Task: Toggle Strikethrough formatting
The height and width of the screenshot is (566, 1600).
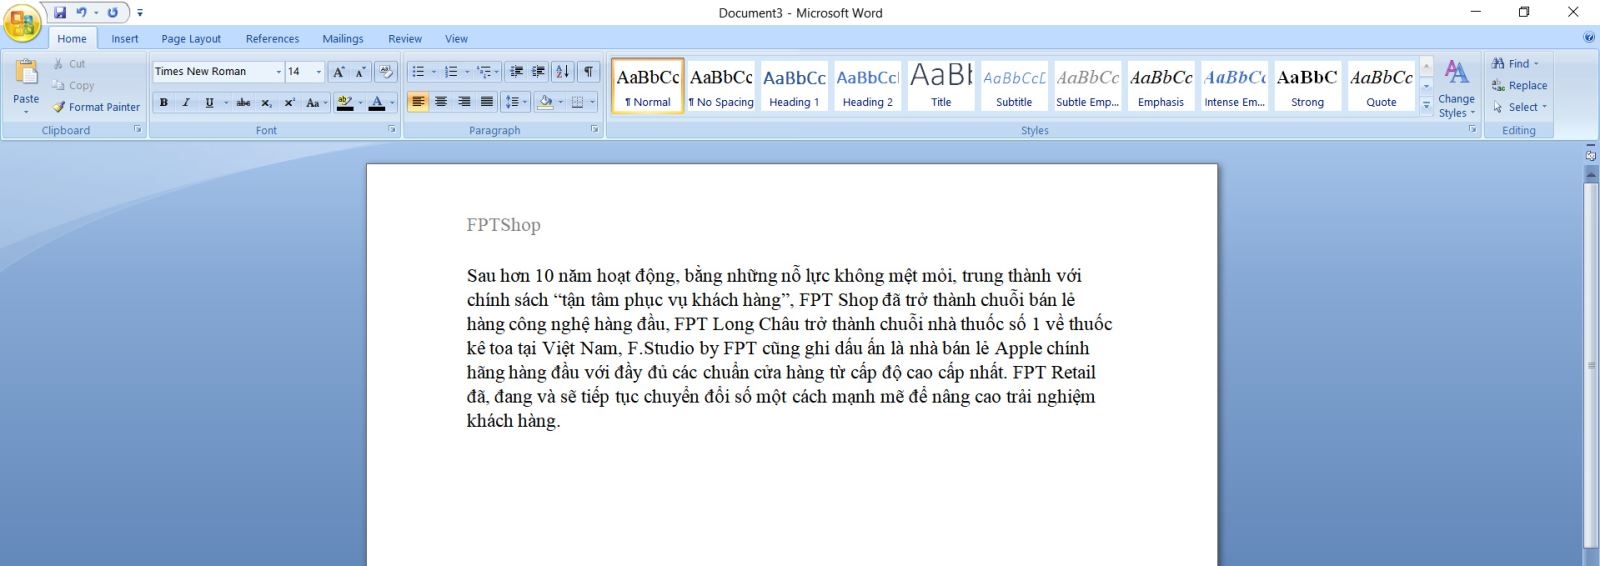Action: tap(243, 102)
